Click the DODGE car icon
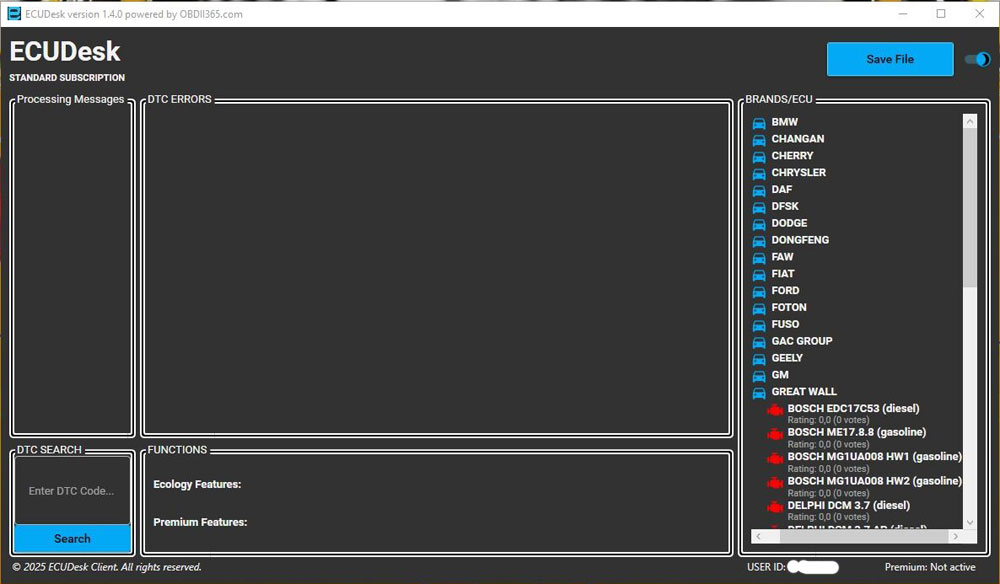Screen dimensions: 1000x584 759,224
